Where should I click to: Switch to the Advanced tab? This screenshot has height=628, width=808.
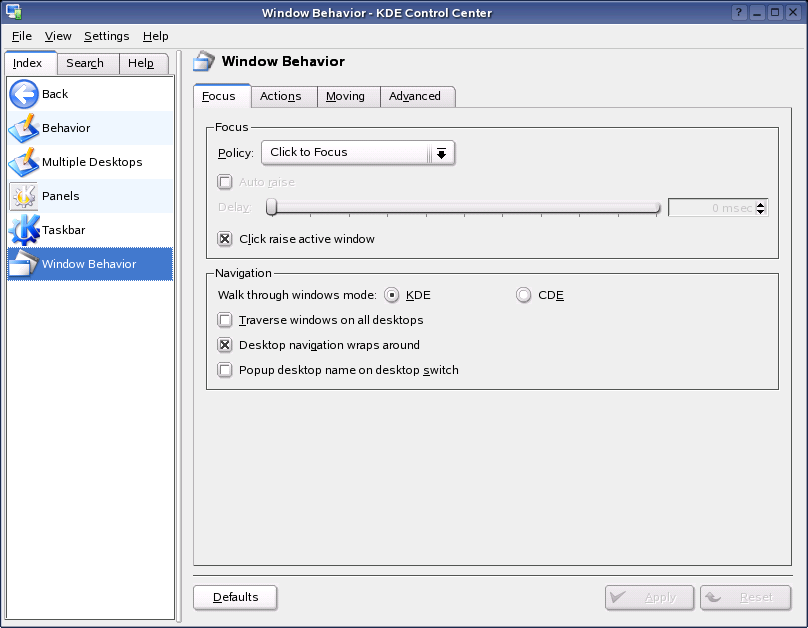pos(417,96)
